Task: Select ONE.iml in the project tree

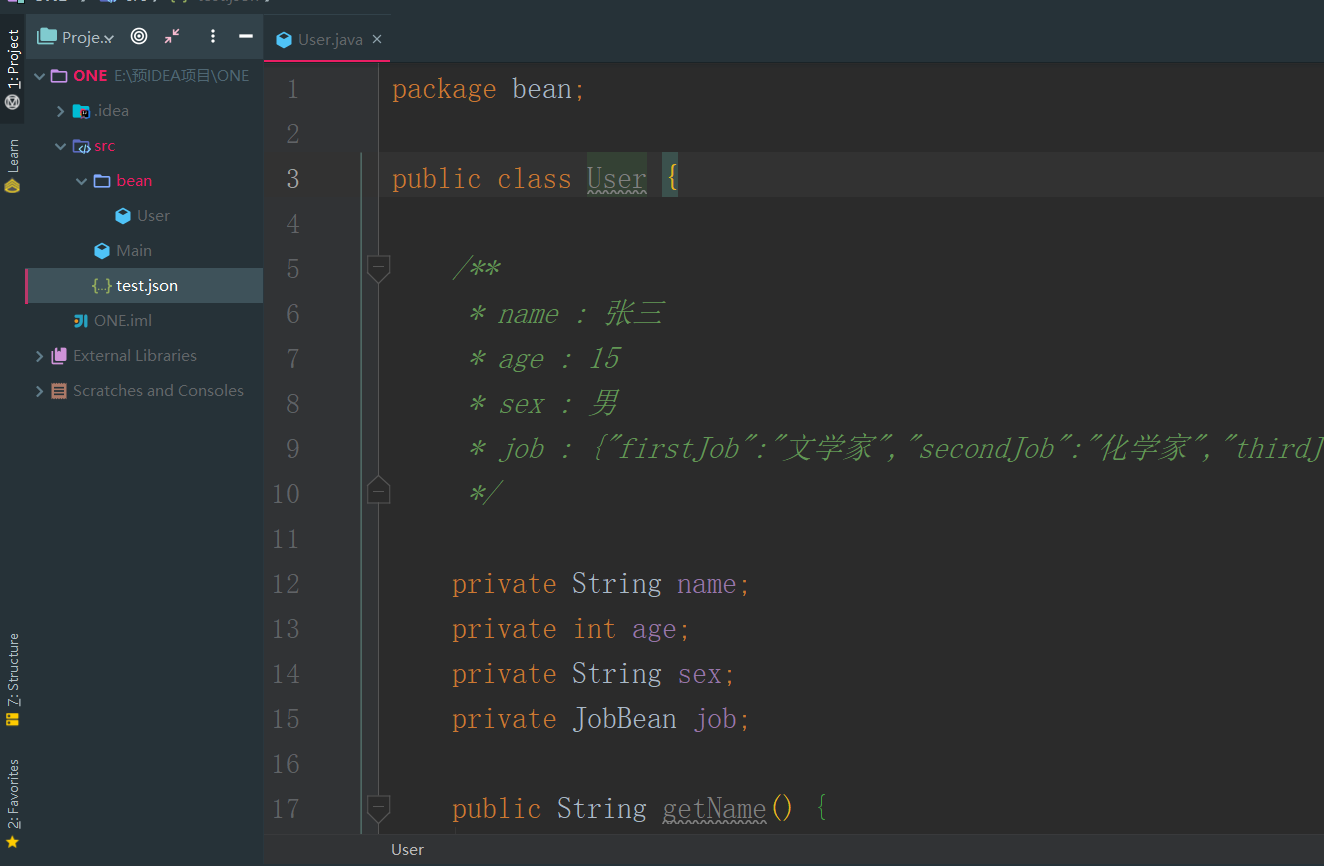Action: [125, 320]
